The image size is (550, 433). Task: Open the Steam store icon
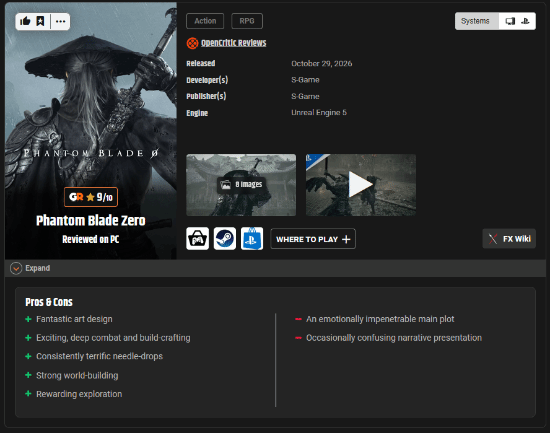point(225,239)
